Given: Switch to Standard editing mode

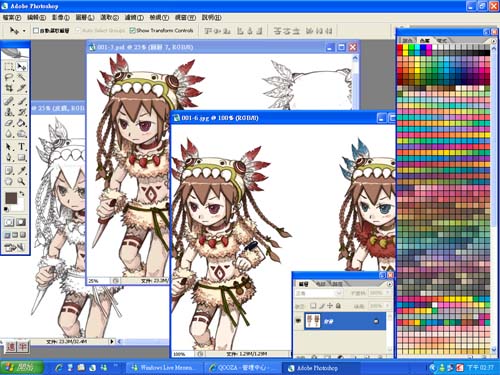Looking at the screenshot, I should coord(9,222).
